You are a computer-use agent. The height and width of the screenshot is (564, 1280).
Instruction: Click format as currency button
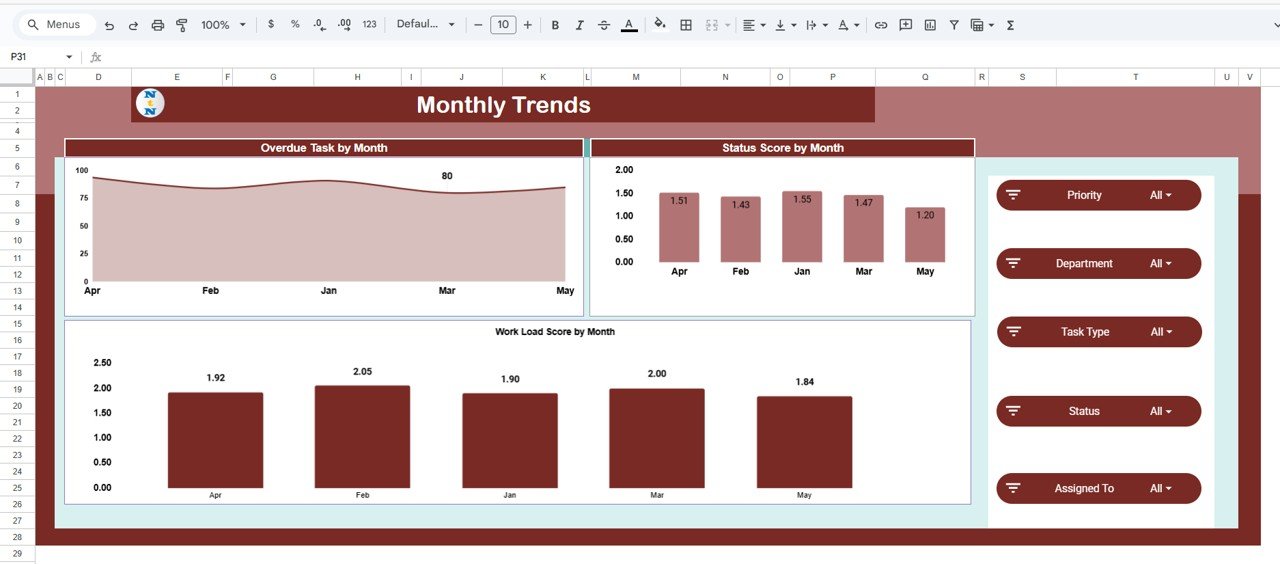click(271, 25)
